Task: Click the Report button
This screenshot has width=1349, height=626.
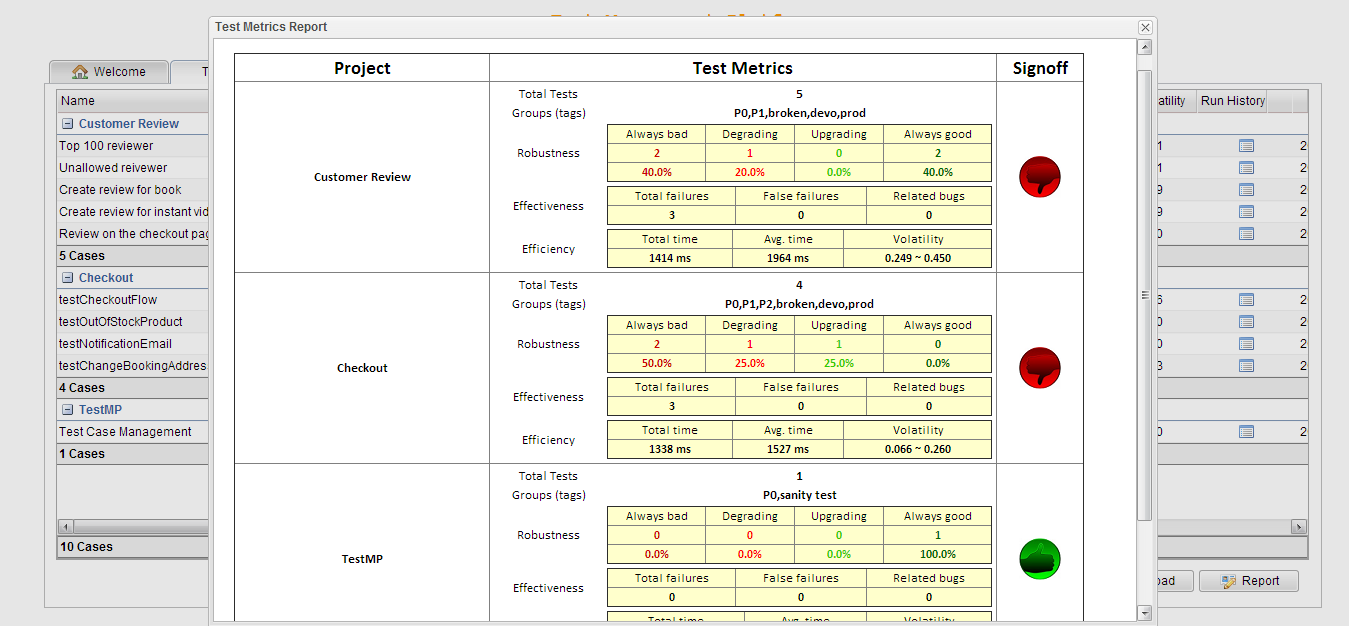Action: click(1248, 580)
